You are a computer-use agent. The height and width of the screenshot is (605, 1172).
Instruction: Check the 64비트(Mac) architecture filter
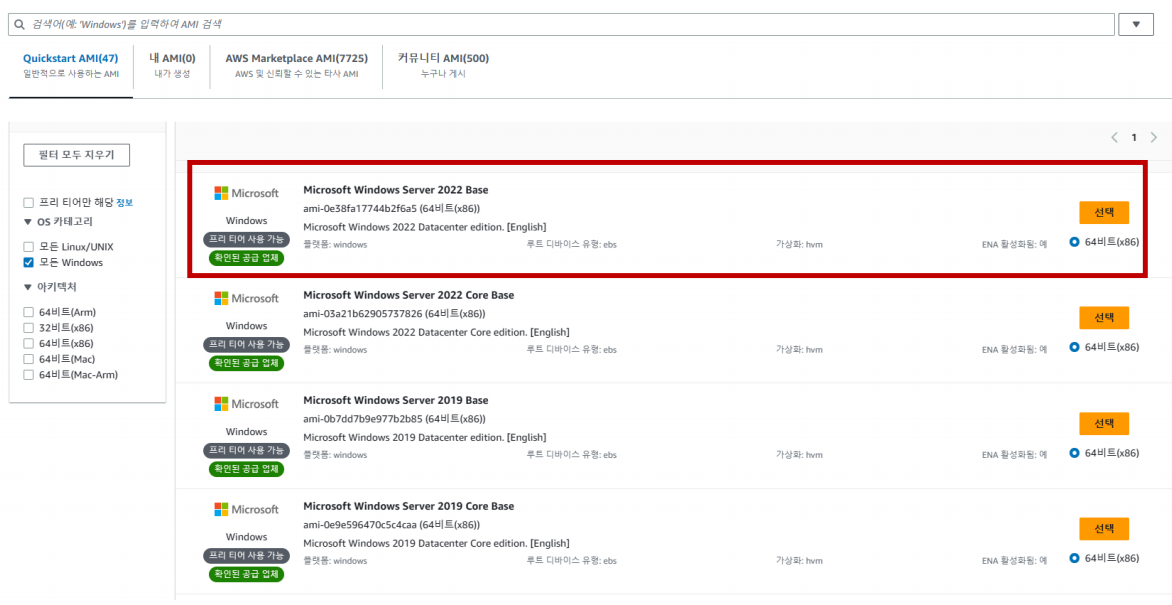[28, 359]
